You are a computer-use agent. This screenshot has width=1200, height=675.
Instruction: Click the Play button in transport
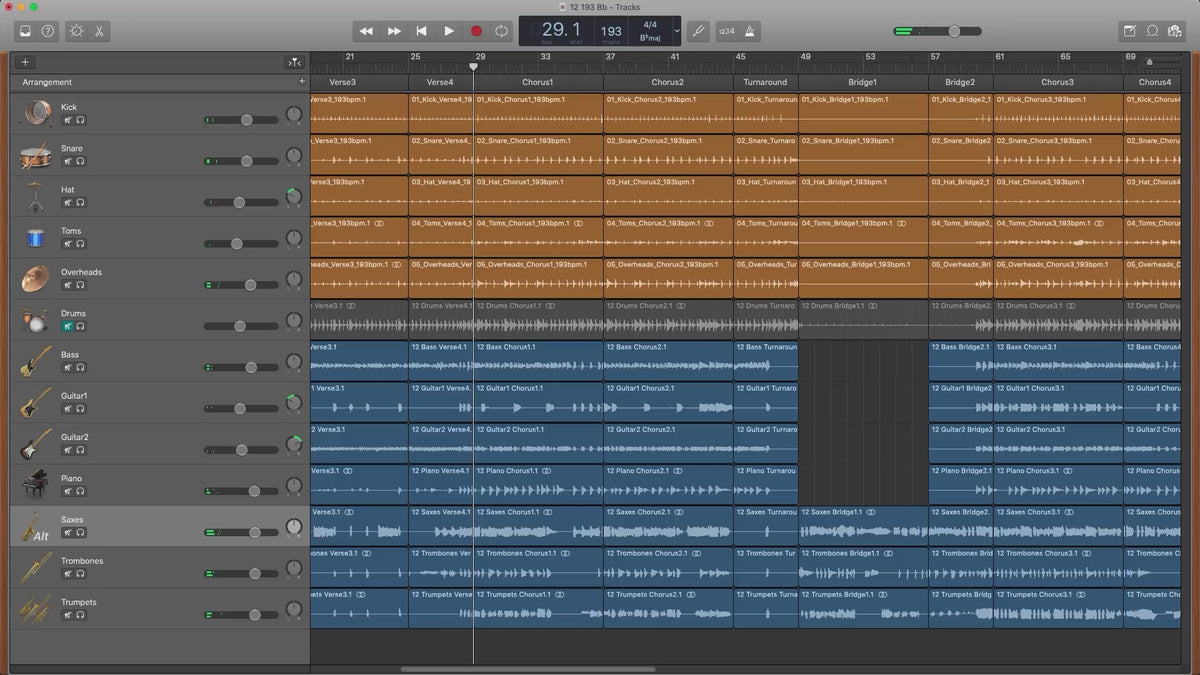click(x=448, y=31)
